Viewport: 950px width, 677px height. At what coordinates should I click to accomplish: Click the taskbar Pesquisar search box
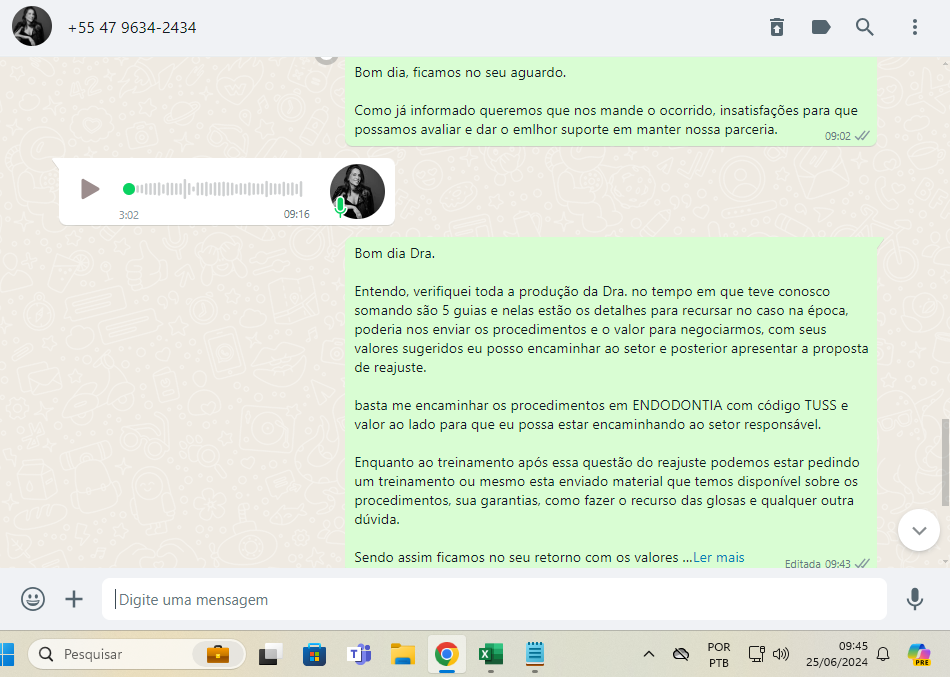[x=137, y=655]
